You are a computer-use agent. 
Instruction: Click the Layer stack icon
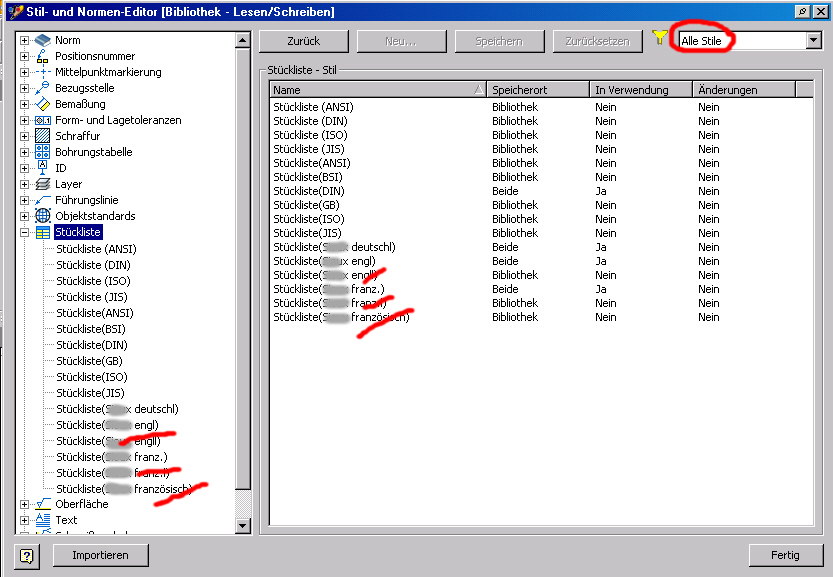[x=42, y=184]
